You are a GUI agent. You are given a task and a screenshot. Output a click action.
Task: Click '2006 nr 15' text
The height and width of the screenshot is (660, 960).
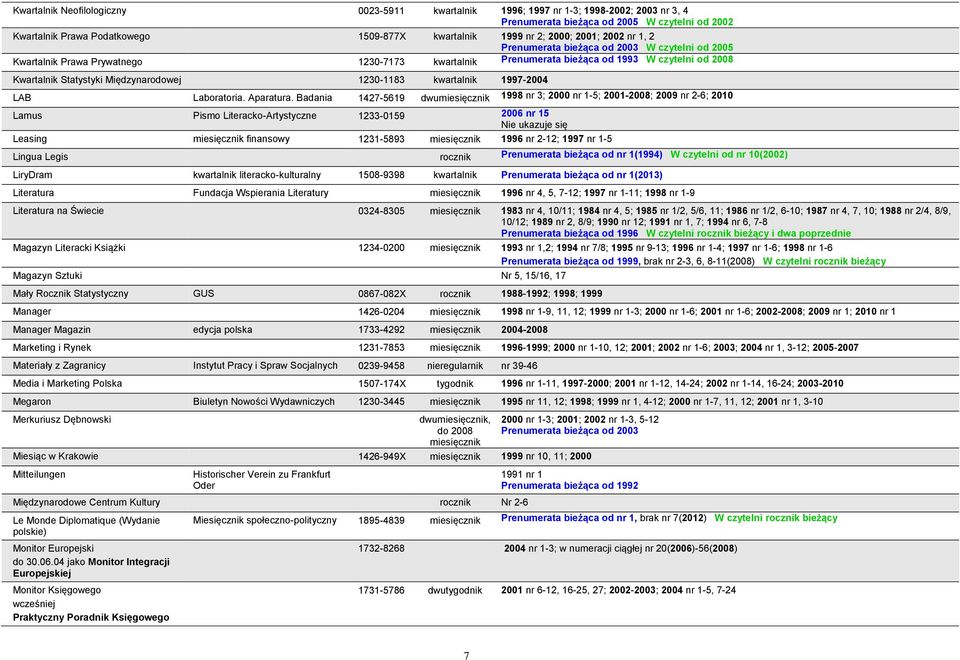pos(525,113)
